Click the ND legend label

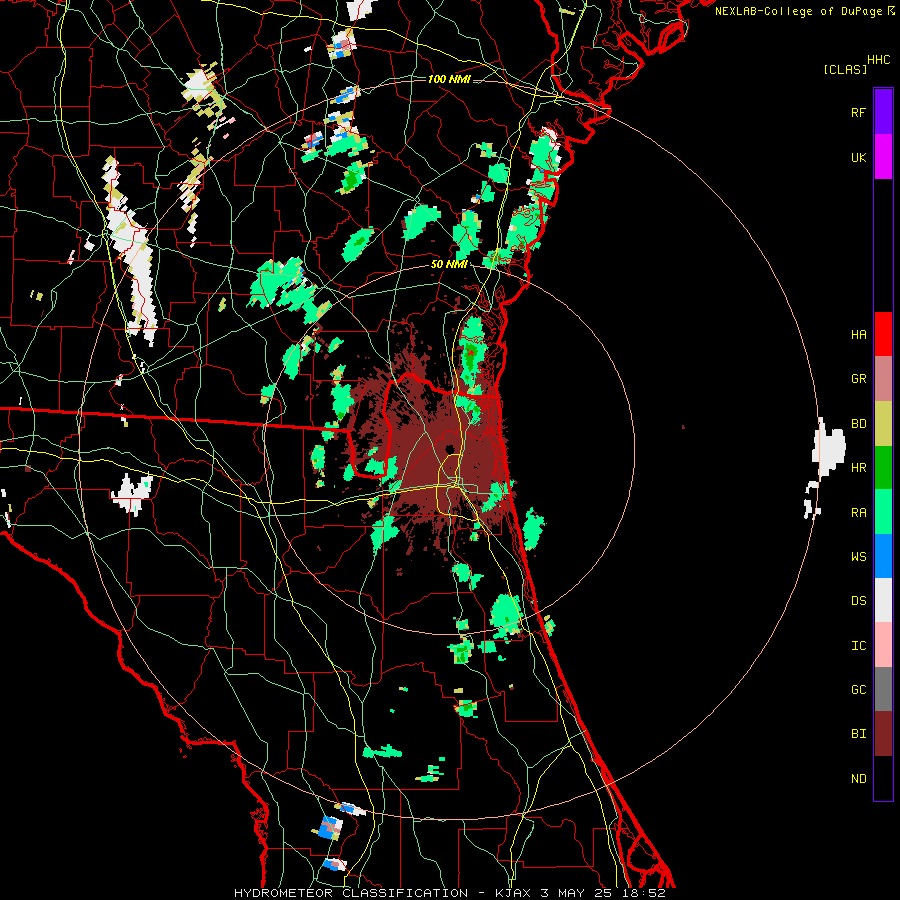click(858, 778)
